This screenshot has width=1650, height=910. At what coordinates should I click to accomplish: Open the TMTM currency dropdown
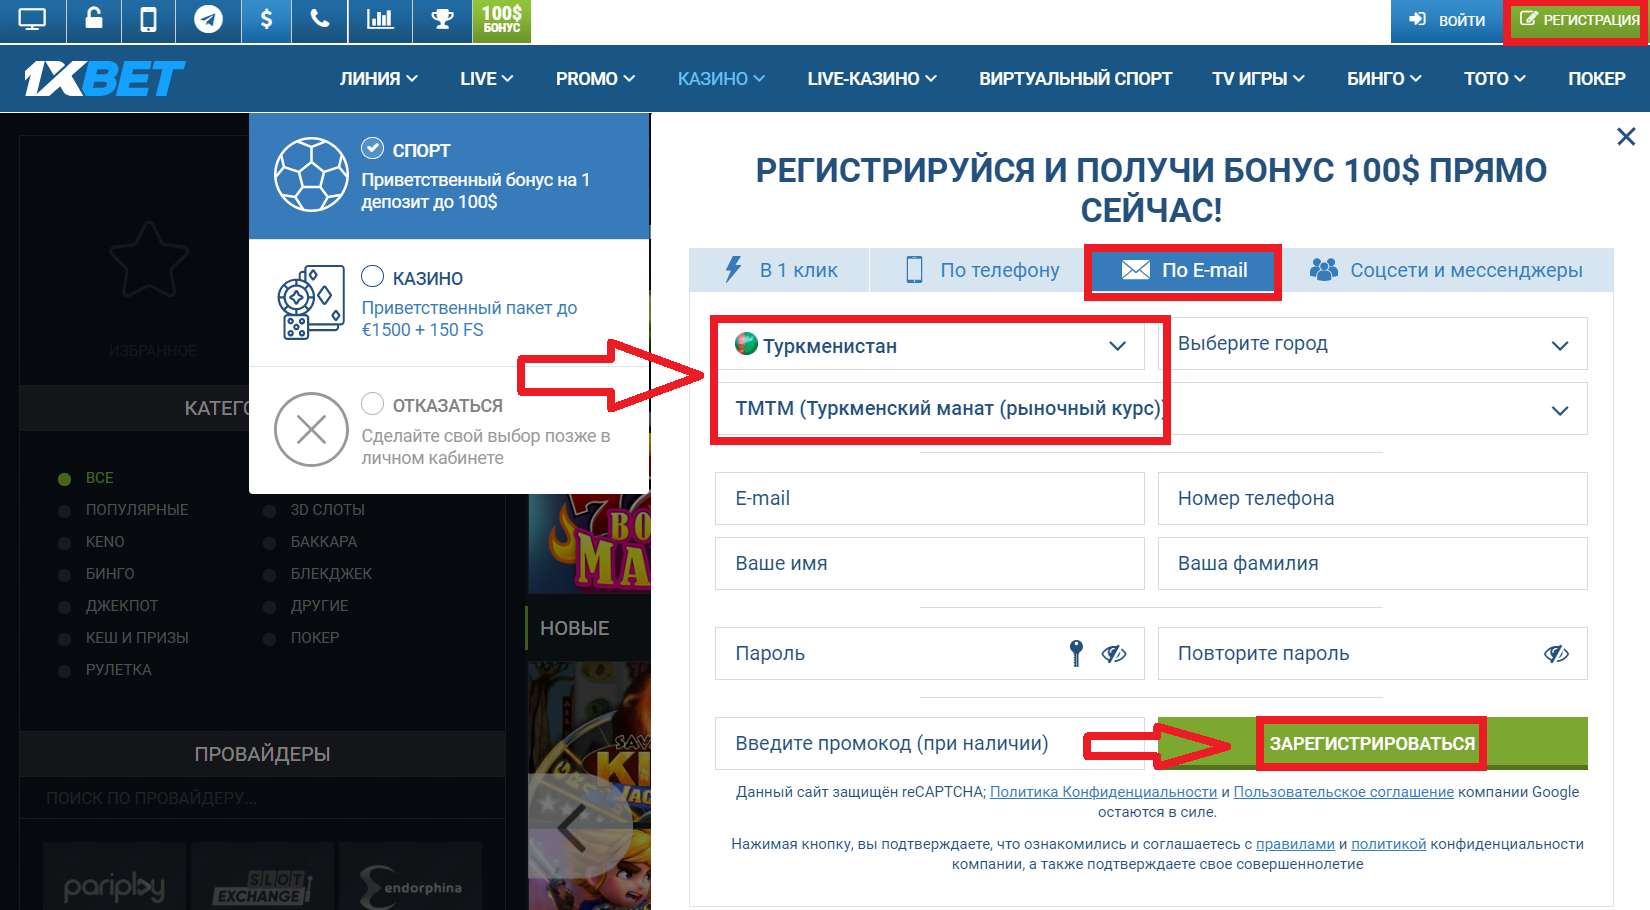click(x=1151, y=409)
